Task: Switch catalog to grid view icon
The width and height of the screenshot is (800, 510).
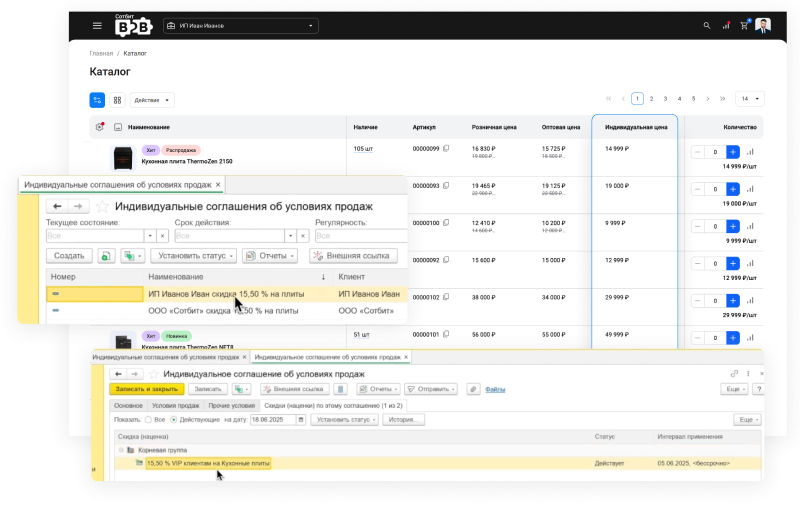Action: click(117, 100)
